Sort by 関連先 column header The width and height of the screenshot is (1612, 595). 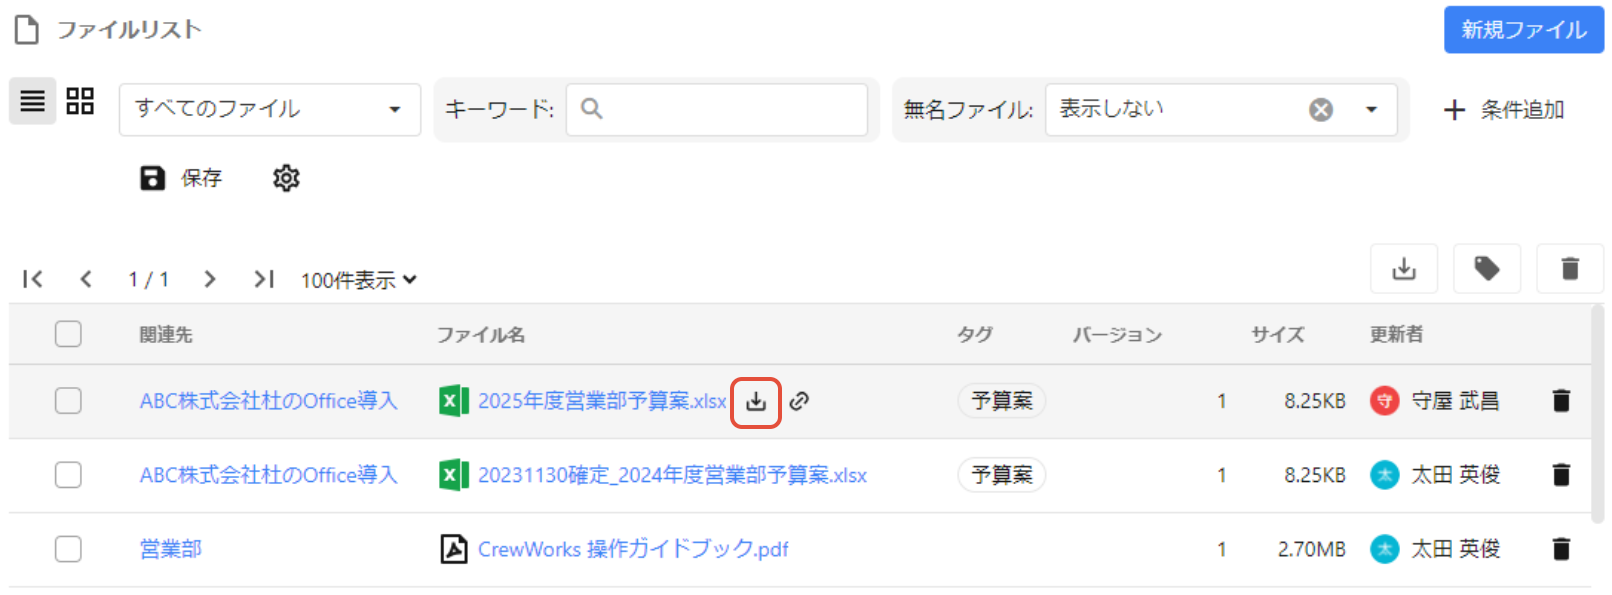point(166,335)
